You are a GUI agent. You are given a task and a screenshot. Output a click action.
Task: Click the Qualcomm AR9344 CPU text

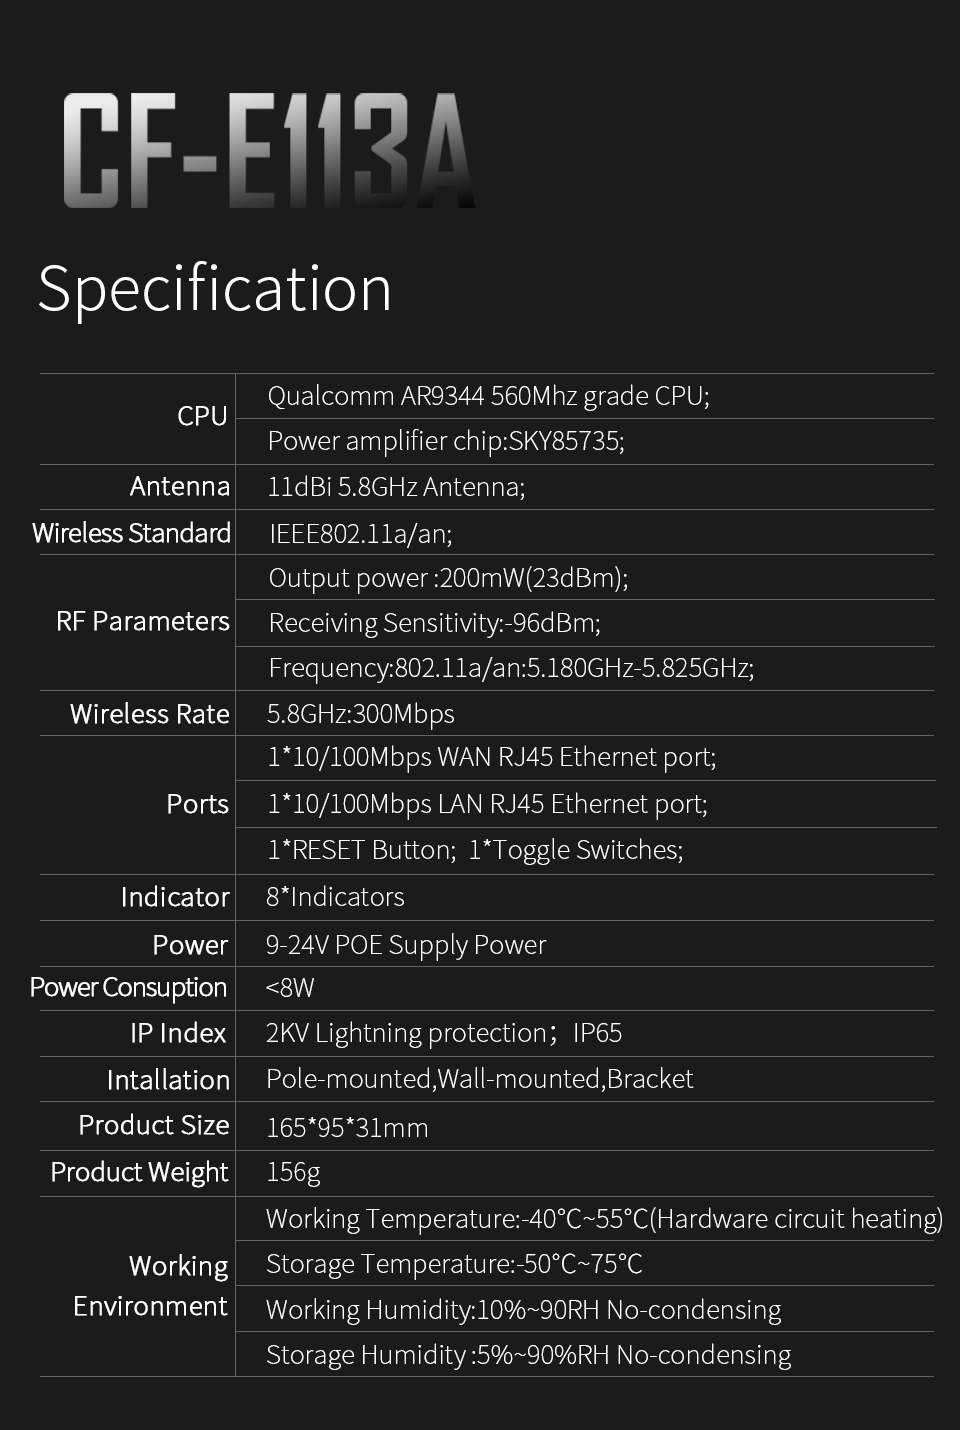[488, 396]
